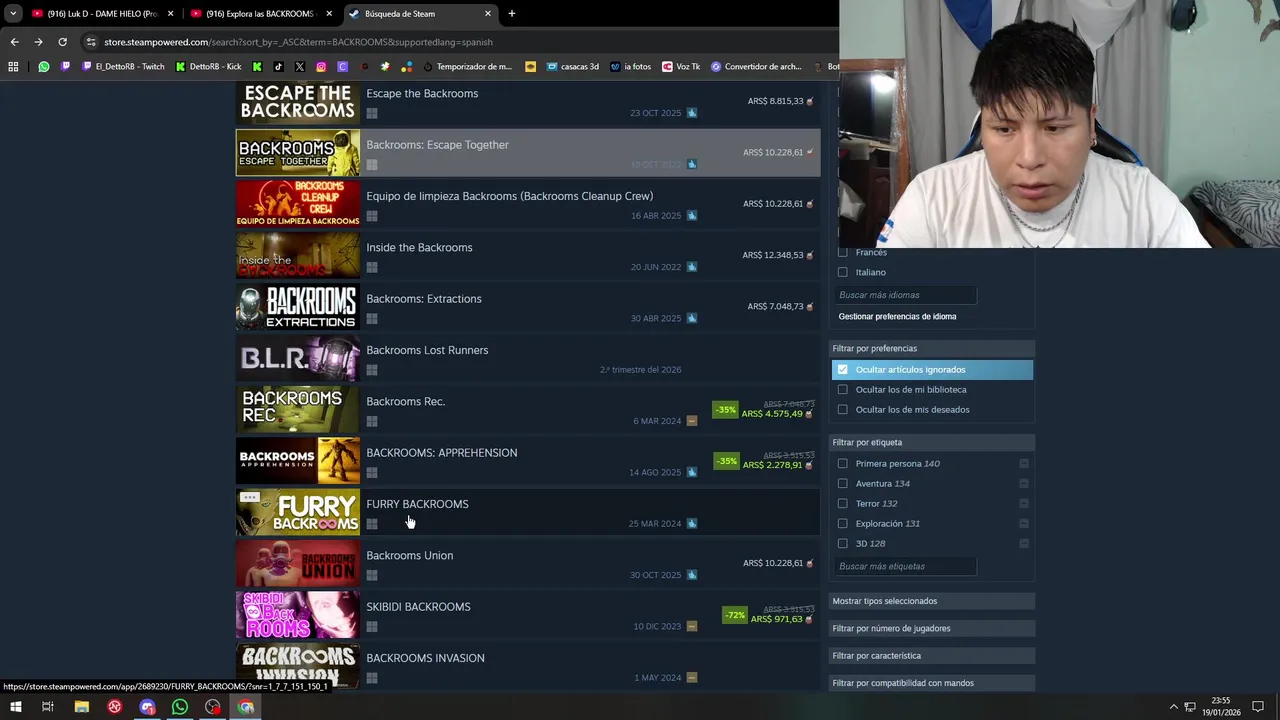Open the TikTok bookmark icon
The image size is (1280, 720).
pyautogui.click(x=278, y=67)
